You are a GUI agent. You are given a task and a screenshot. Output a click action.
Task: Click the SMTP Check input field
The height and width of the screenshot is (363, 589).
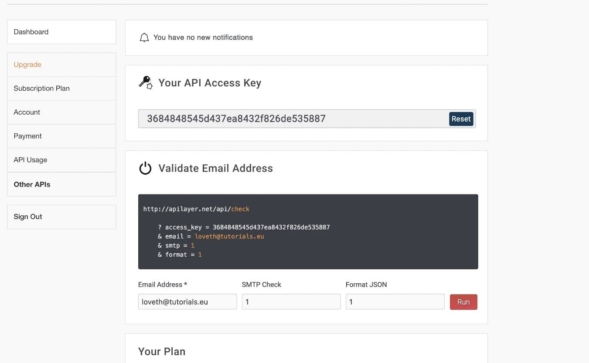(291, 302)
